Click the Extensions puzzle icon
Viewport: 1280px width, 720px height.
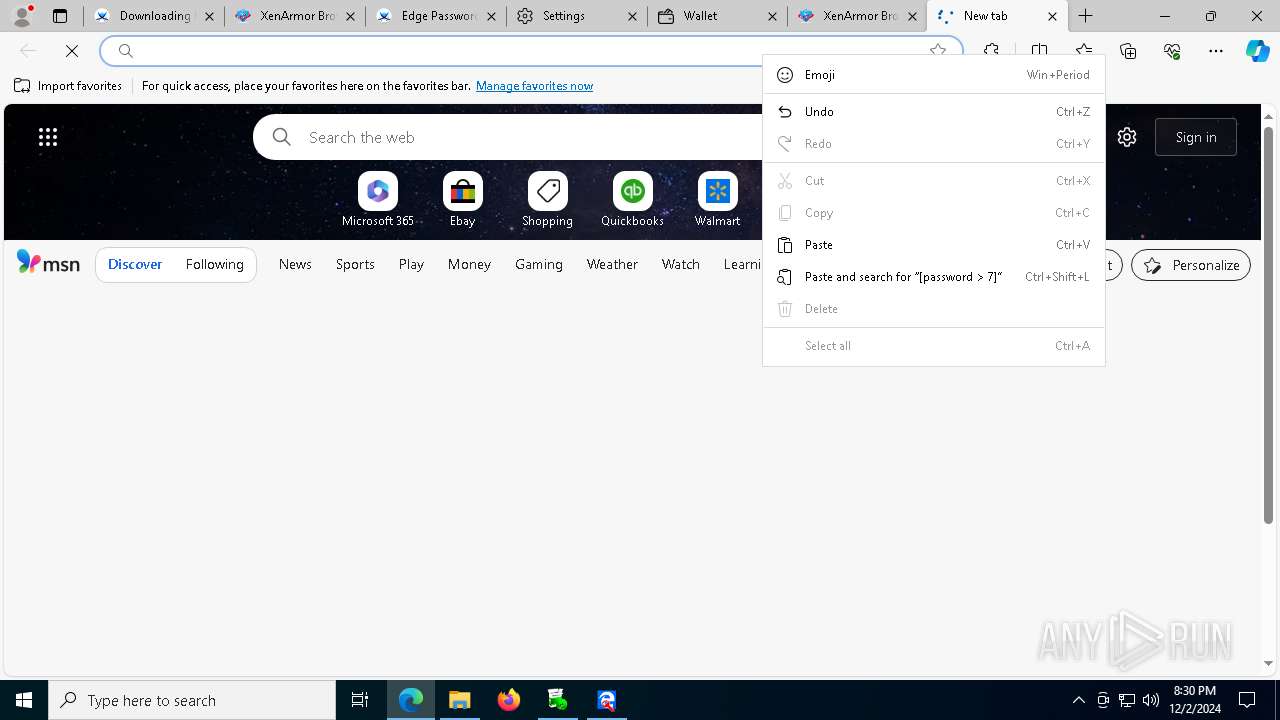(x=991, y=51)
